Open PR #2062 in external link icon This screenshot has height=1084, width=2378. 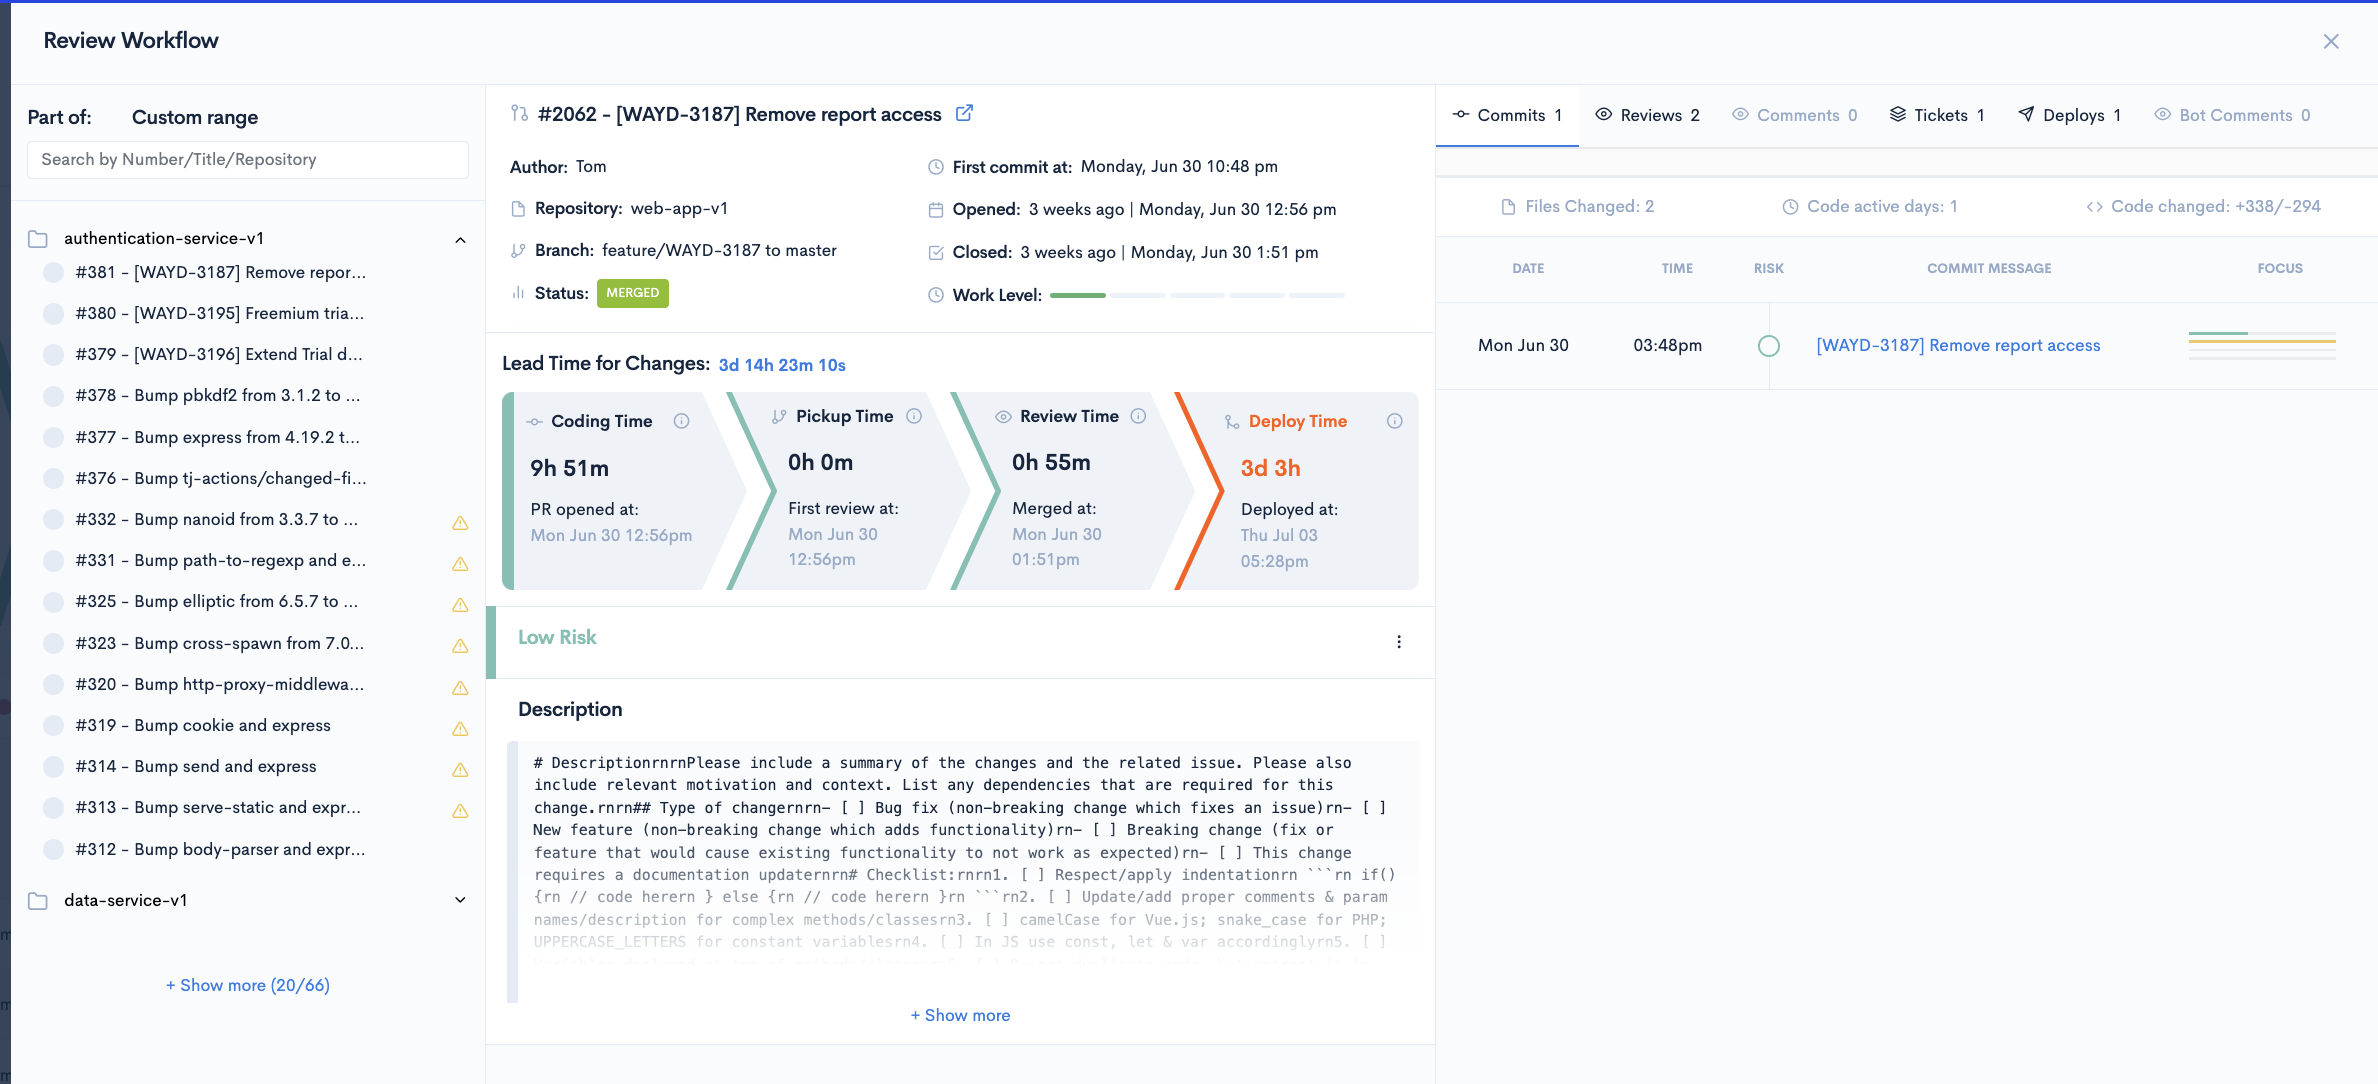pyautogui.click(x=964, y=113)
